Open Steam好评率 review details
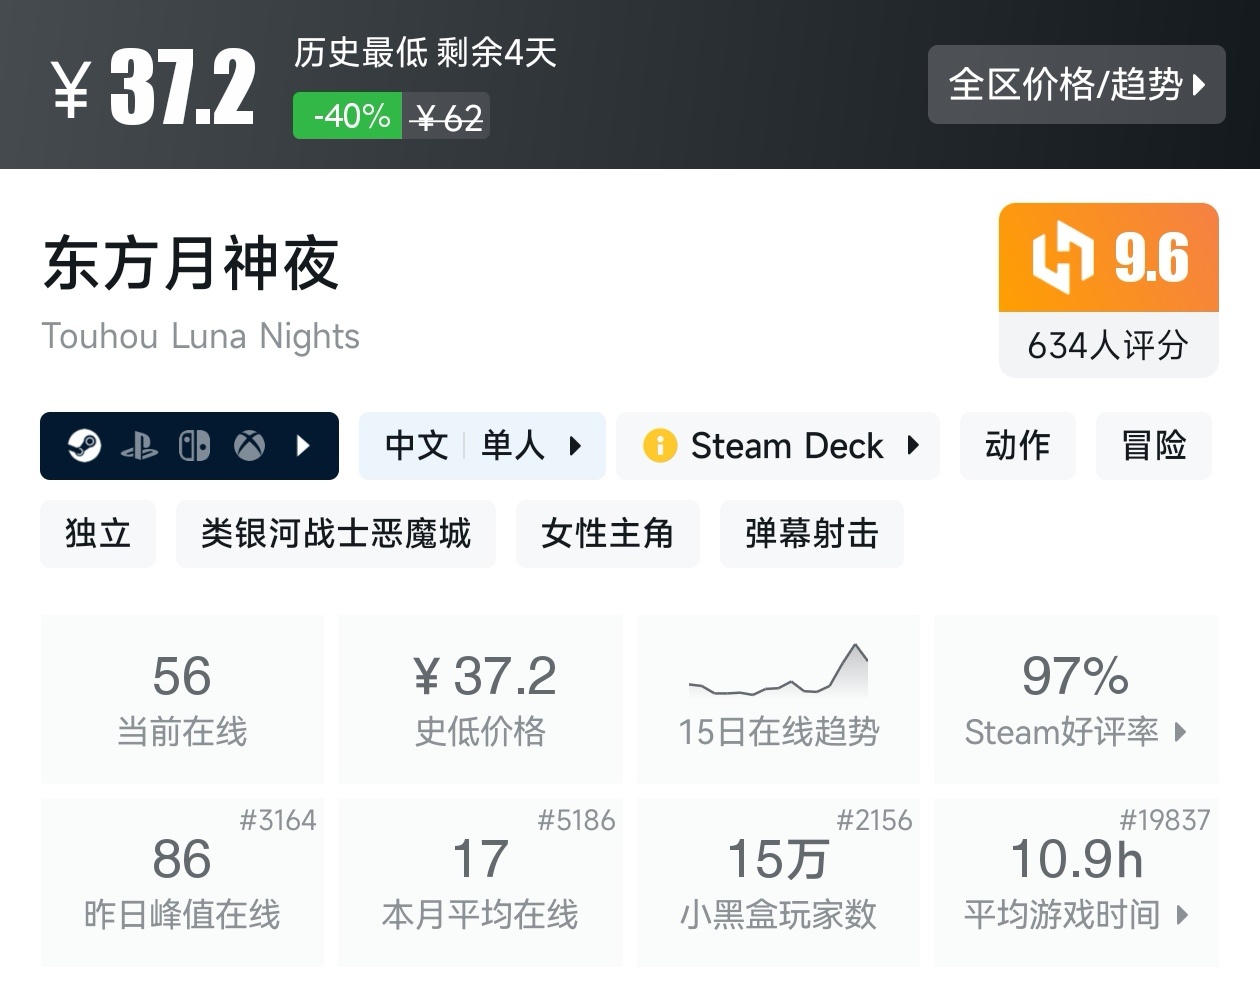 coord(1076,698)
